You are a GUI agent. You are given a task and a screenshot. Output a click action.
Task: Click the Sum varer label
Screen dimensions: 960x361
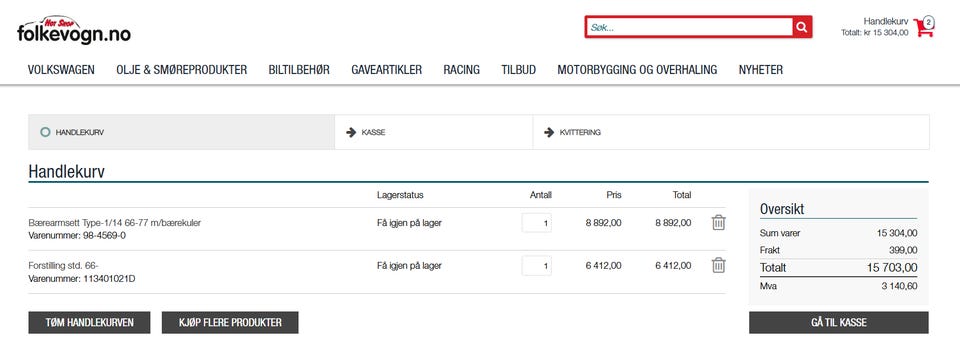point(780,233)
